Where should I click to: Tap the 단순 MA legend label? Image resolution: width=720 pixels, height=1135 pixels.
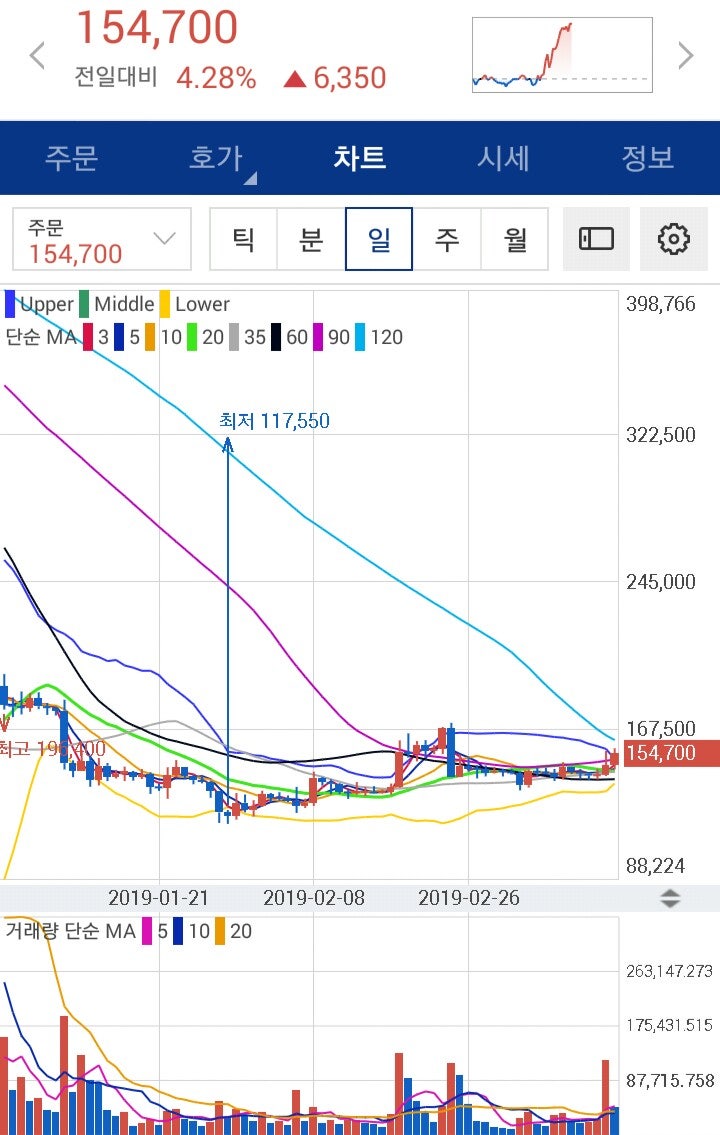click(41, 337)
